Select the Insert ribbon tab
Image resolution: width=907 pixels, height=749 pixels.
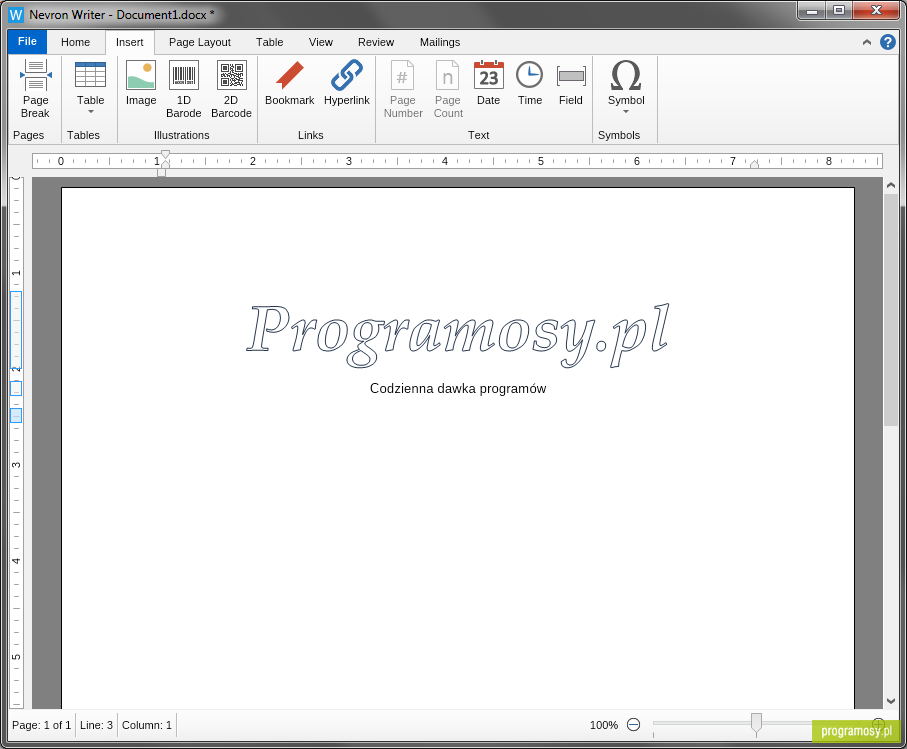point(130,42)
